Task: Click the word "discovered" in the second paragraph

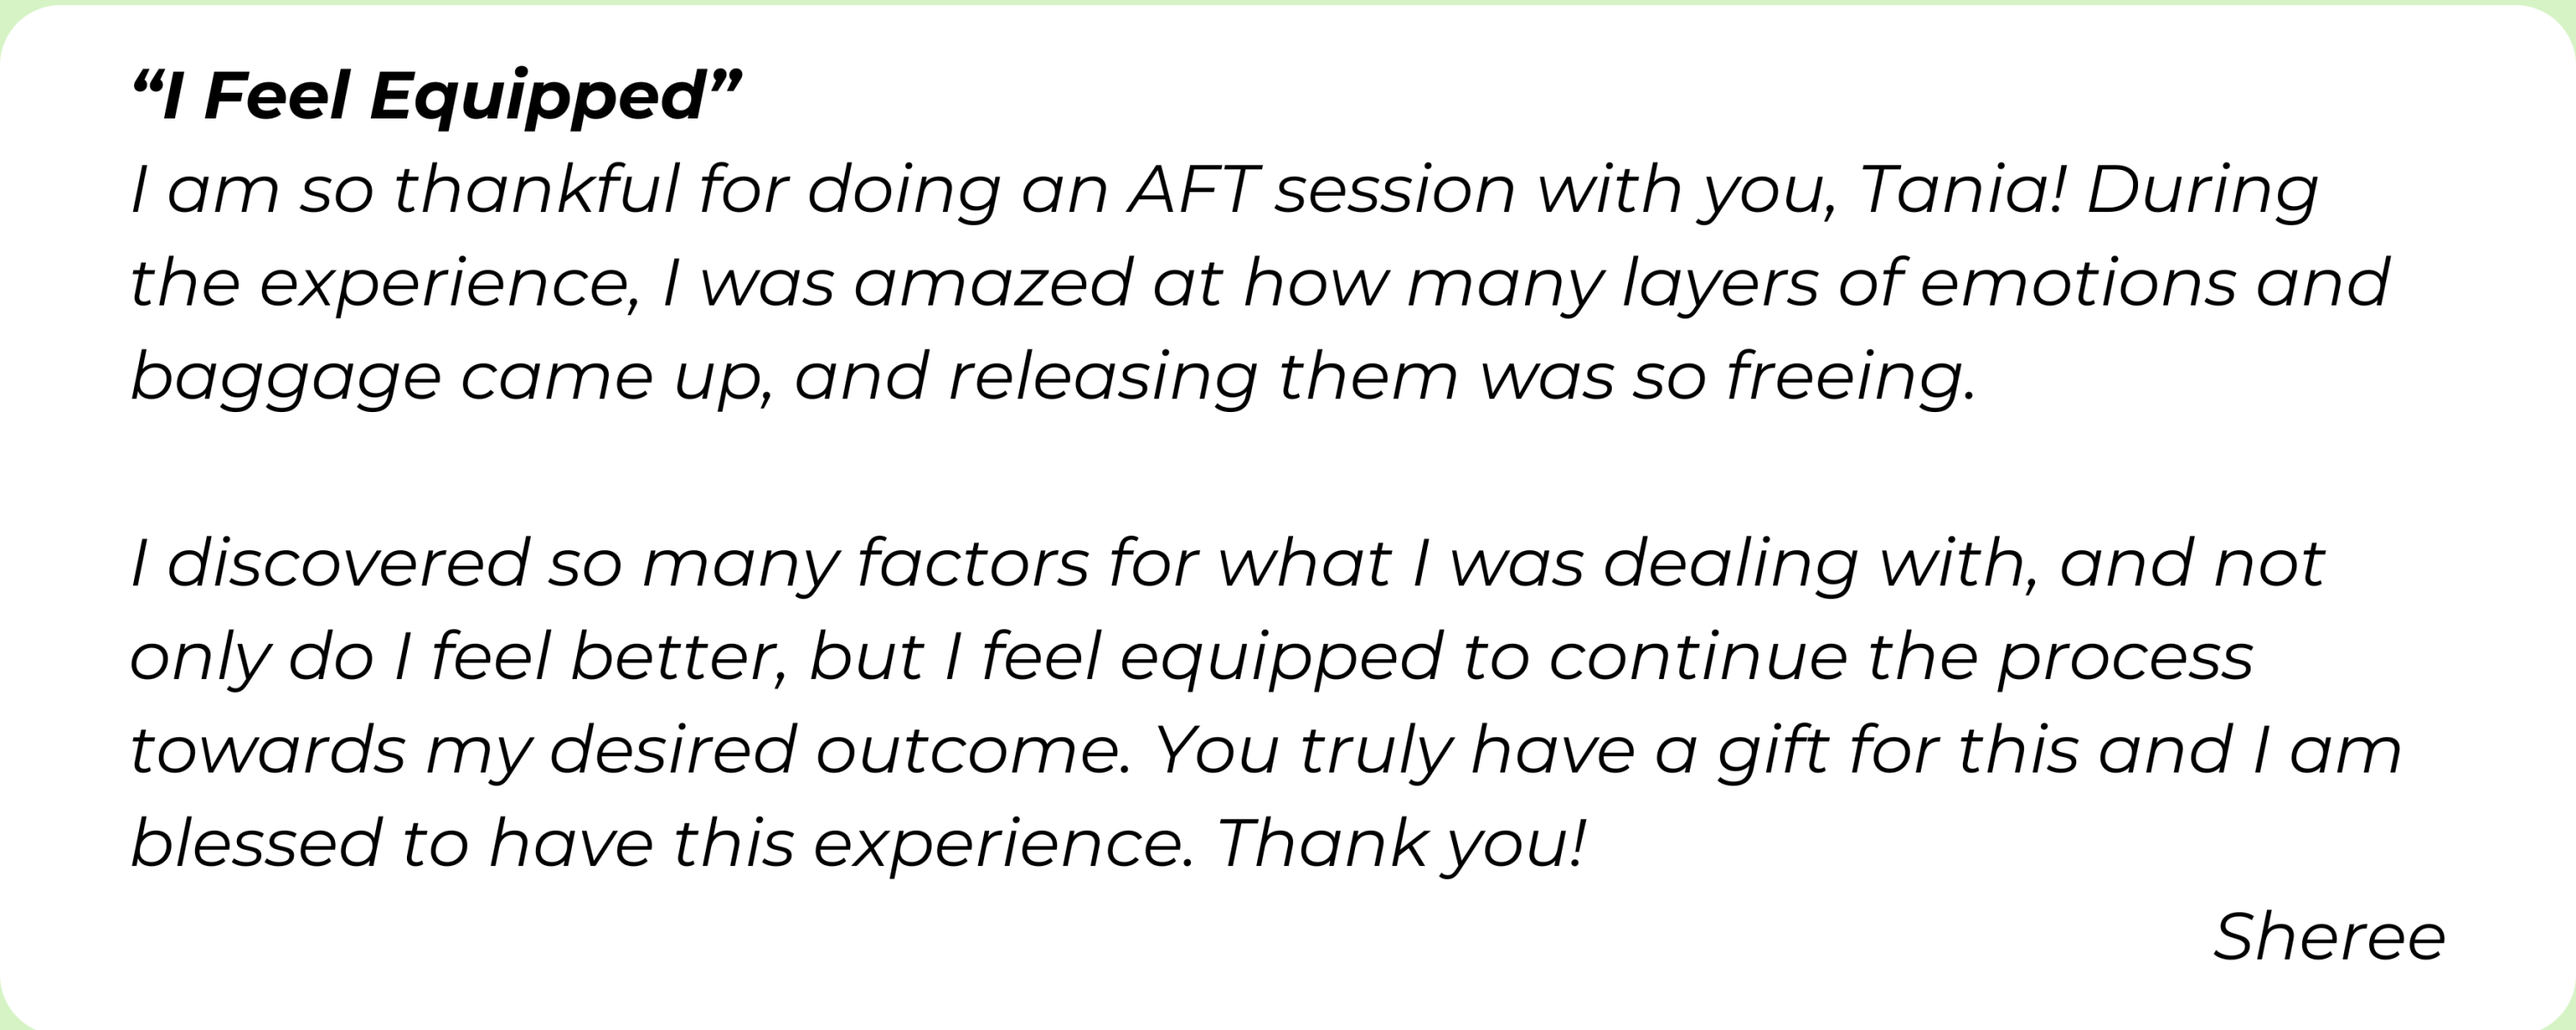Action: click(348, 563)
